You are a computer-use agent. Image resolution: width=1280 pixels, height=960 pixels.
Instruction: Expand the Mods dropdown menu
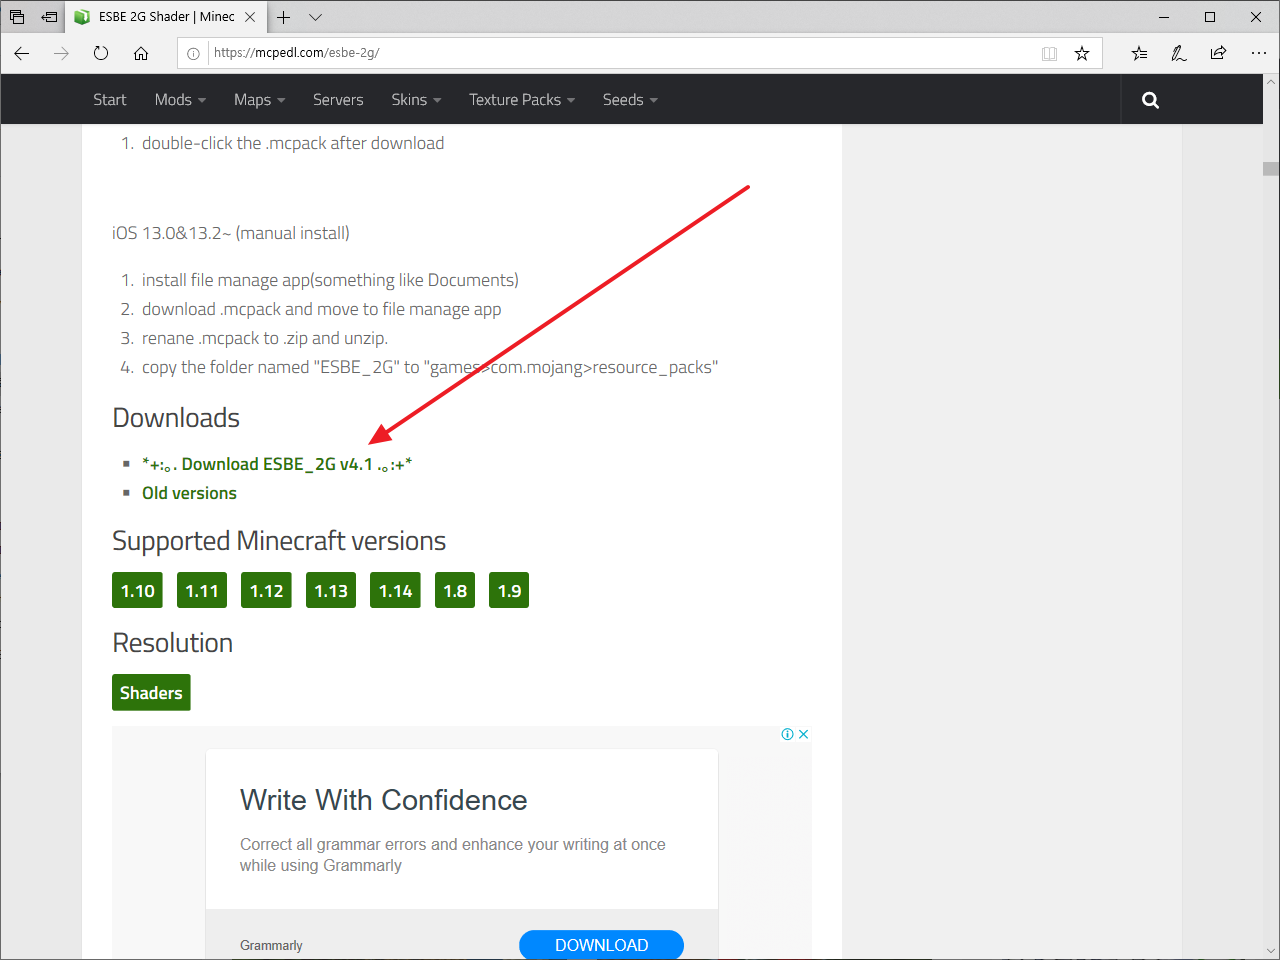tap(180, 100)
